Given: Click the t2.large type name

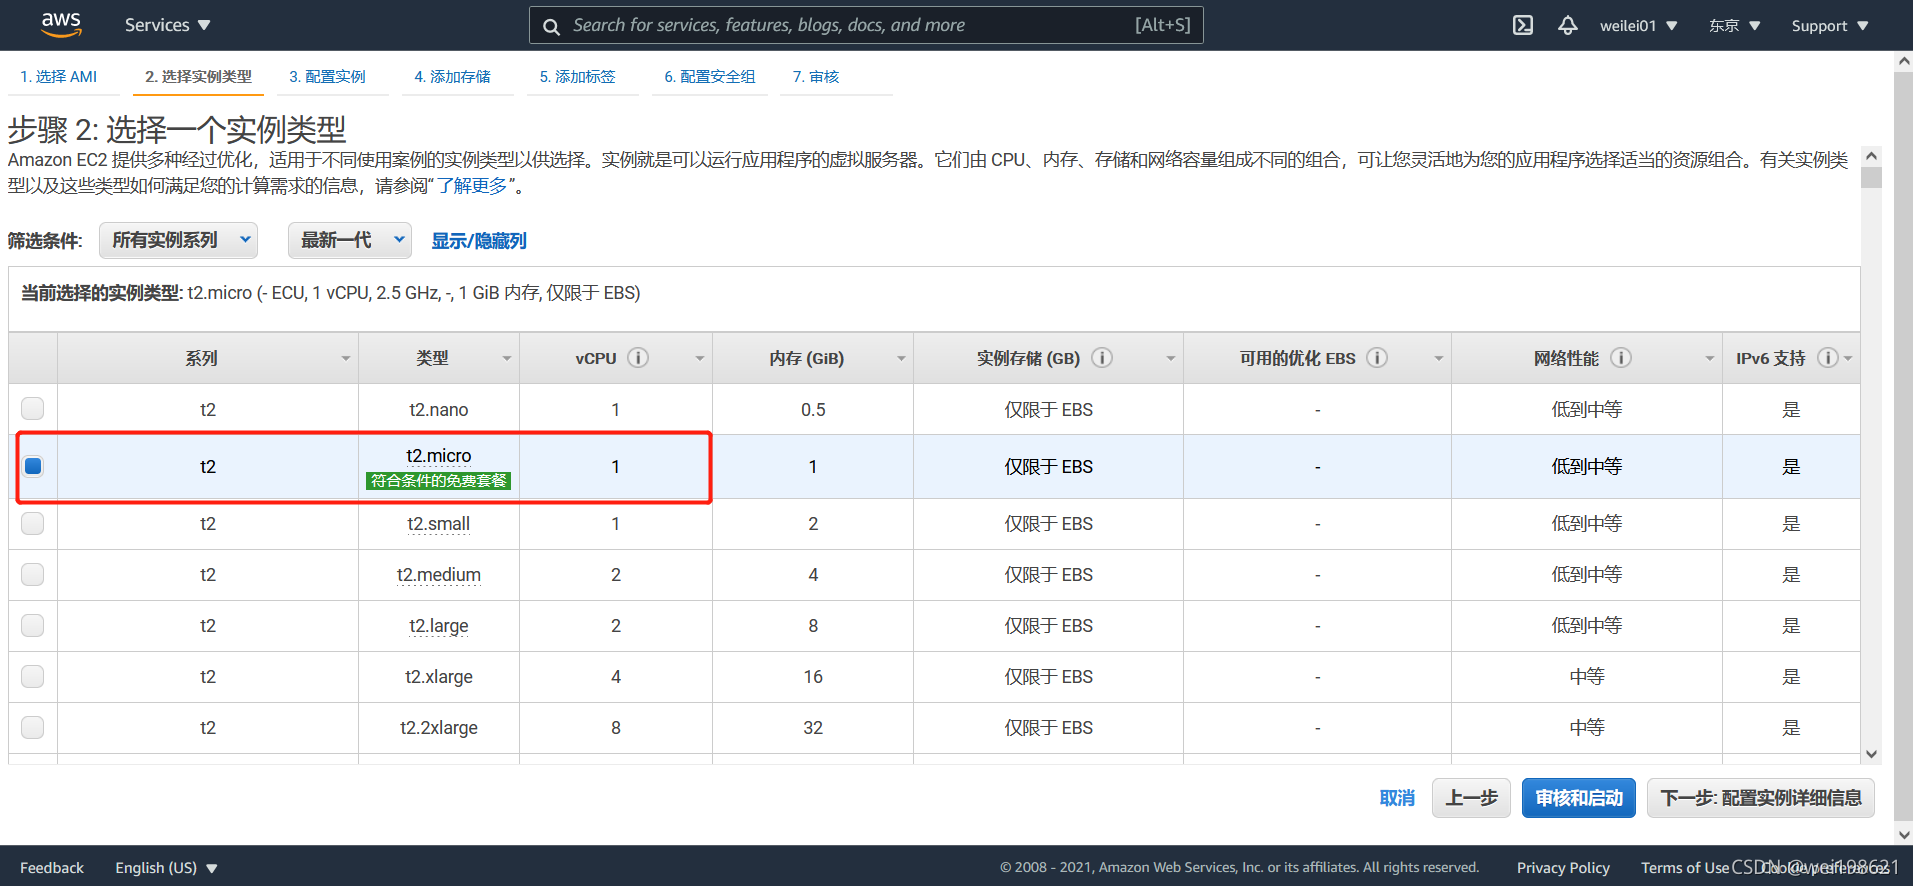Looking at the screenshot, I should click(438, 626).
